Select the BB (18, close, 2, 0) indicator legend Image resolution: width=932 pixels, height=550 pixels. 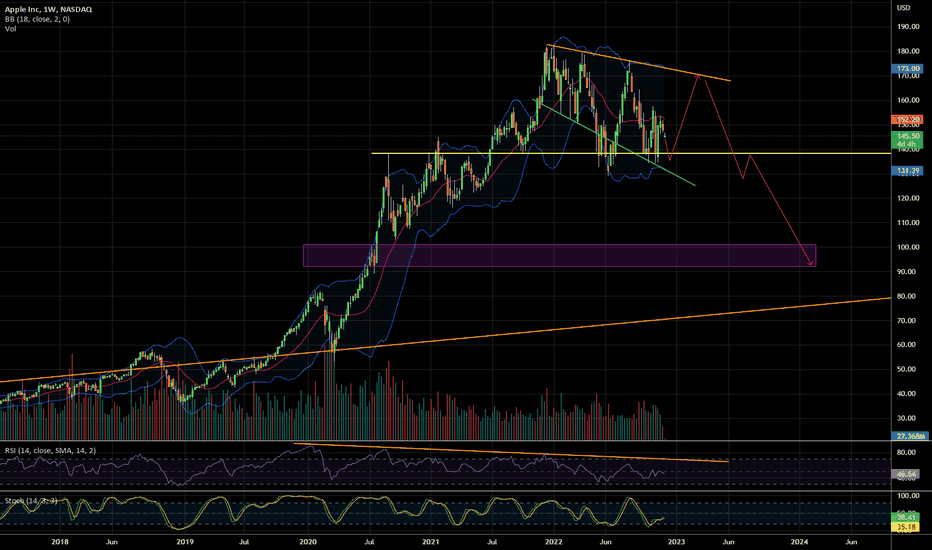click(37, 19)
